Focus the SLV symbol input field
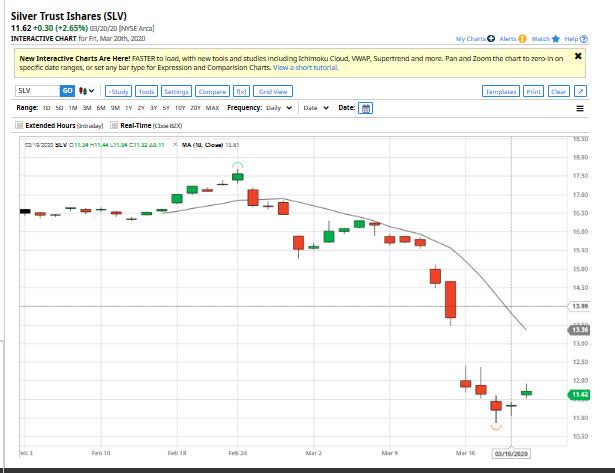 [x=38, y=91]
